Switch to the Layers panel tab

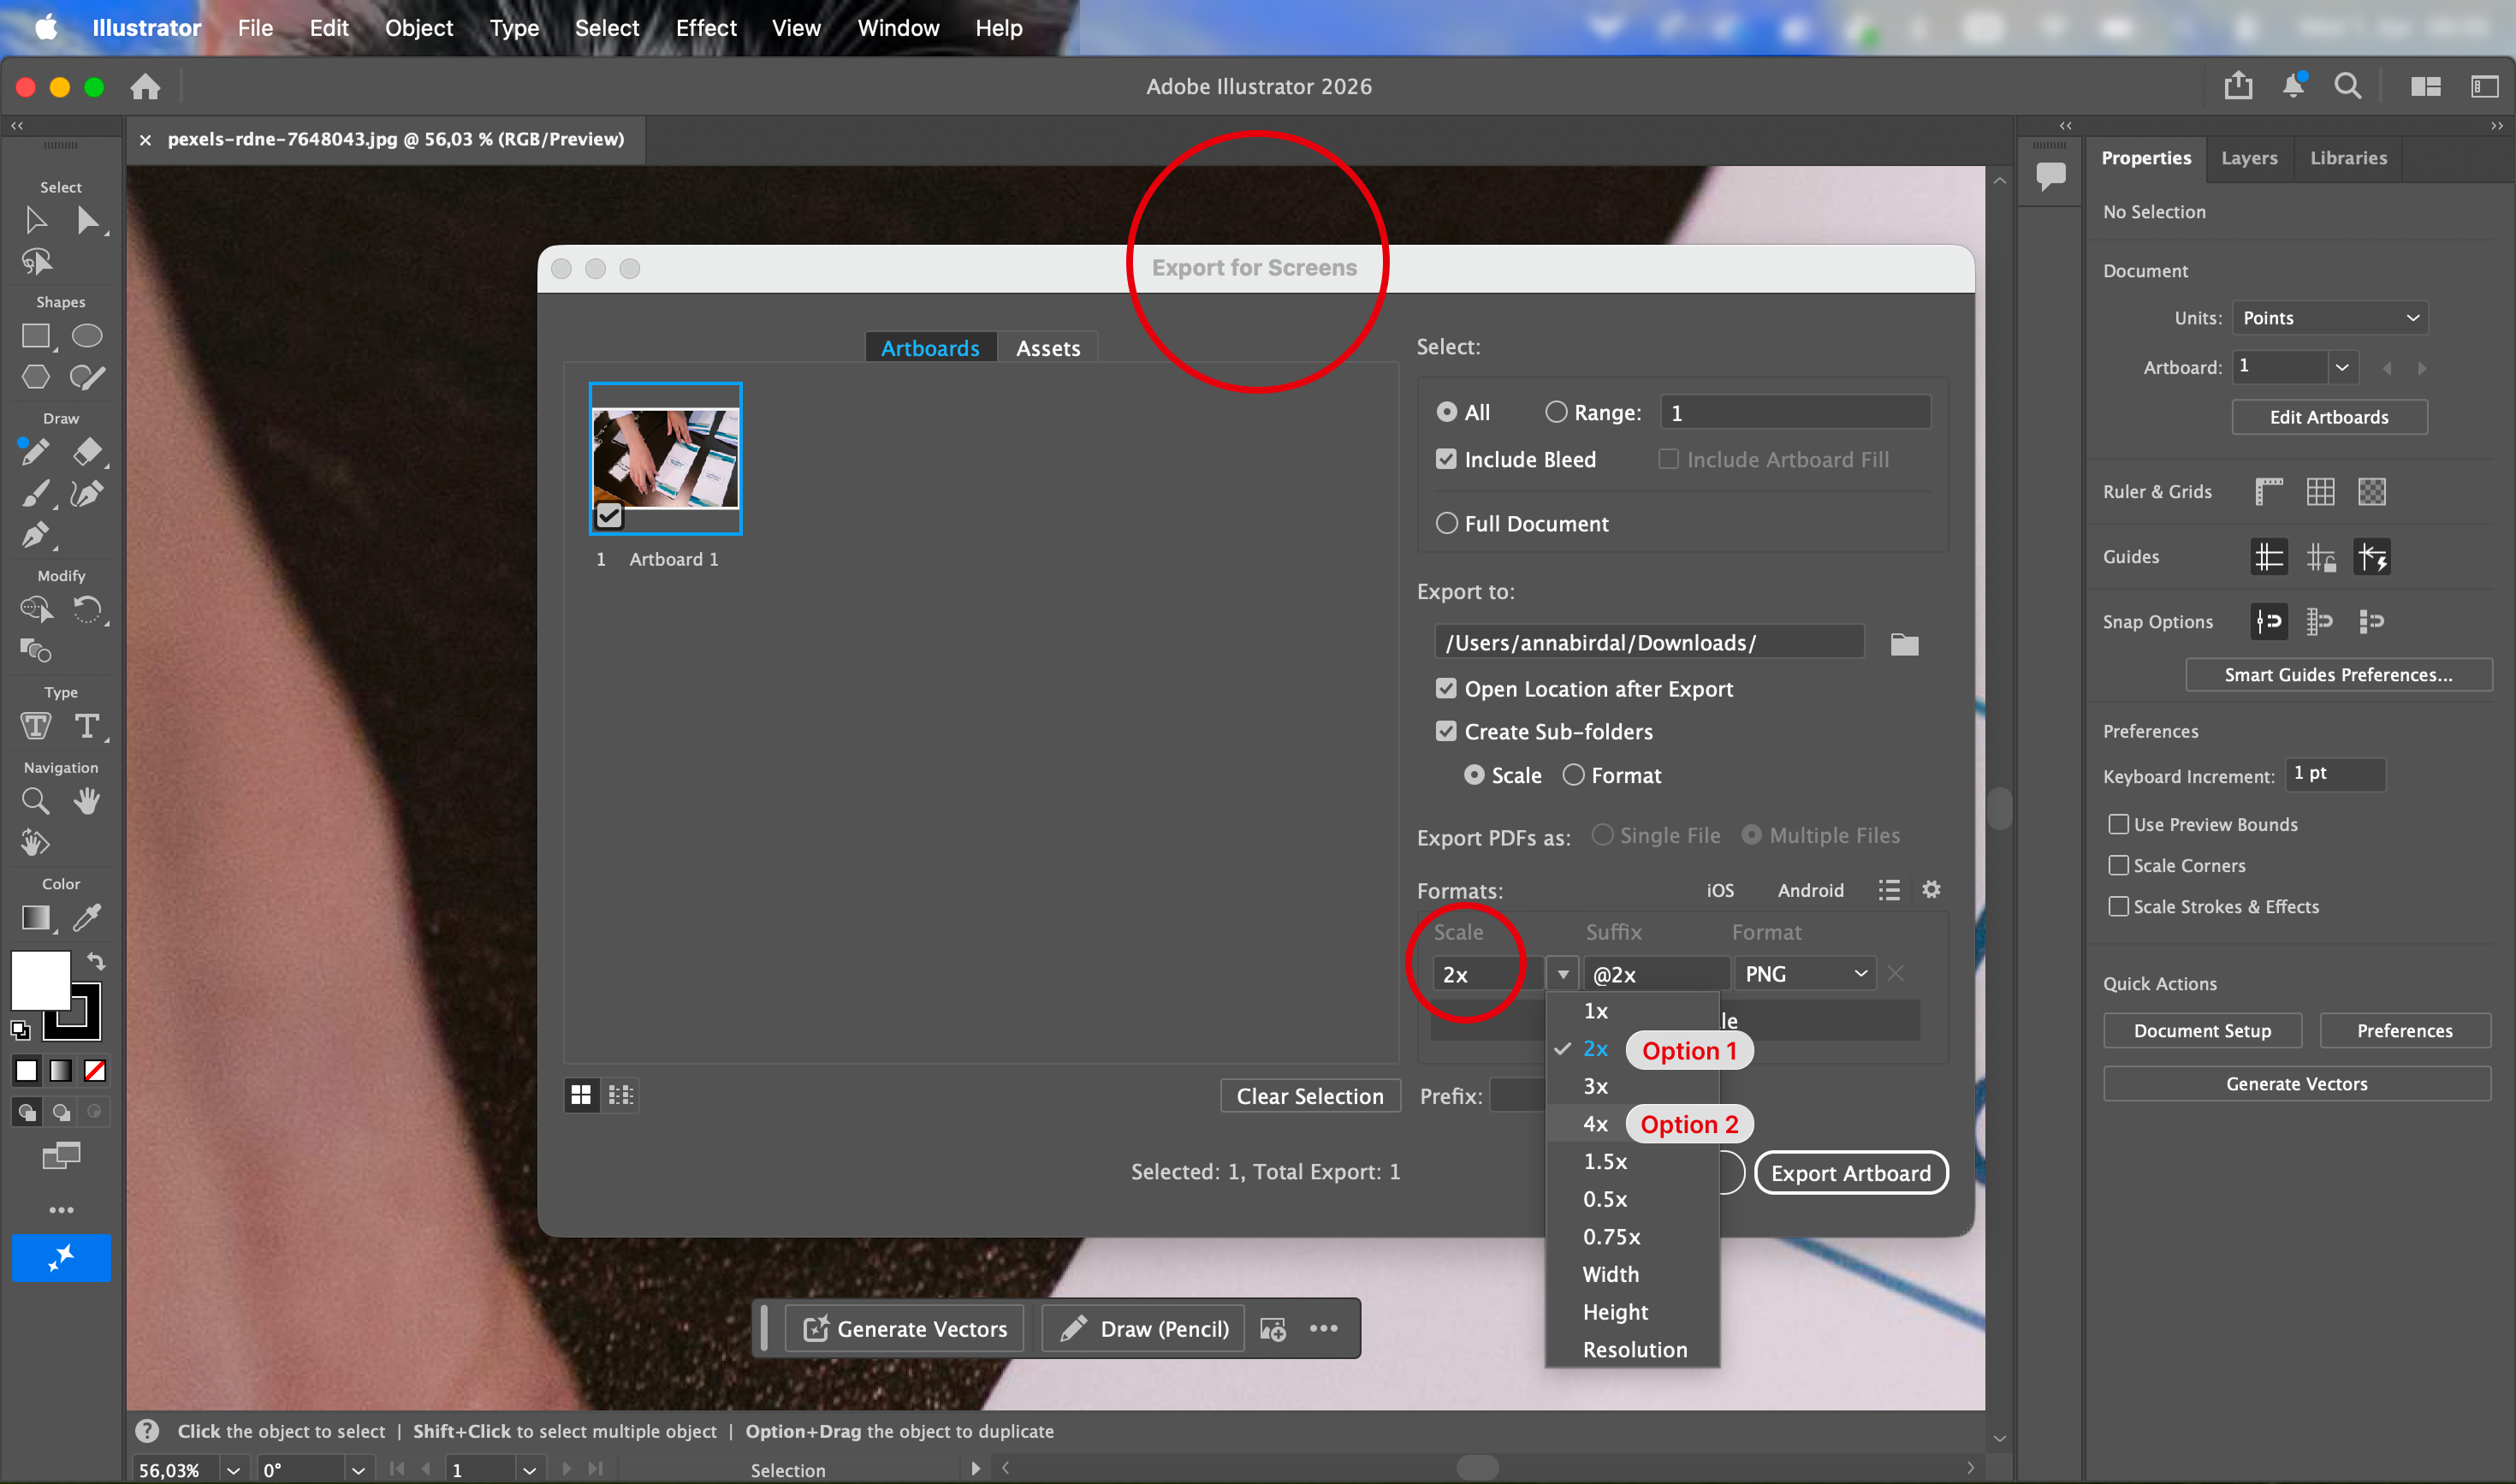point(2249,158)
